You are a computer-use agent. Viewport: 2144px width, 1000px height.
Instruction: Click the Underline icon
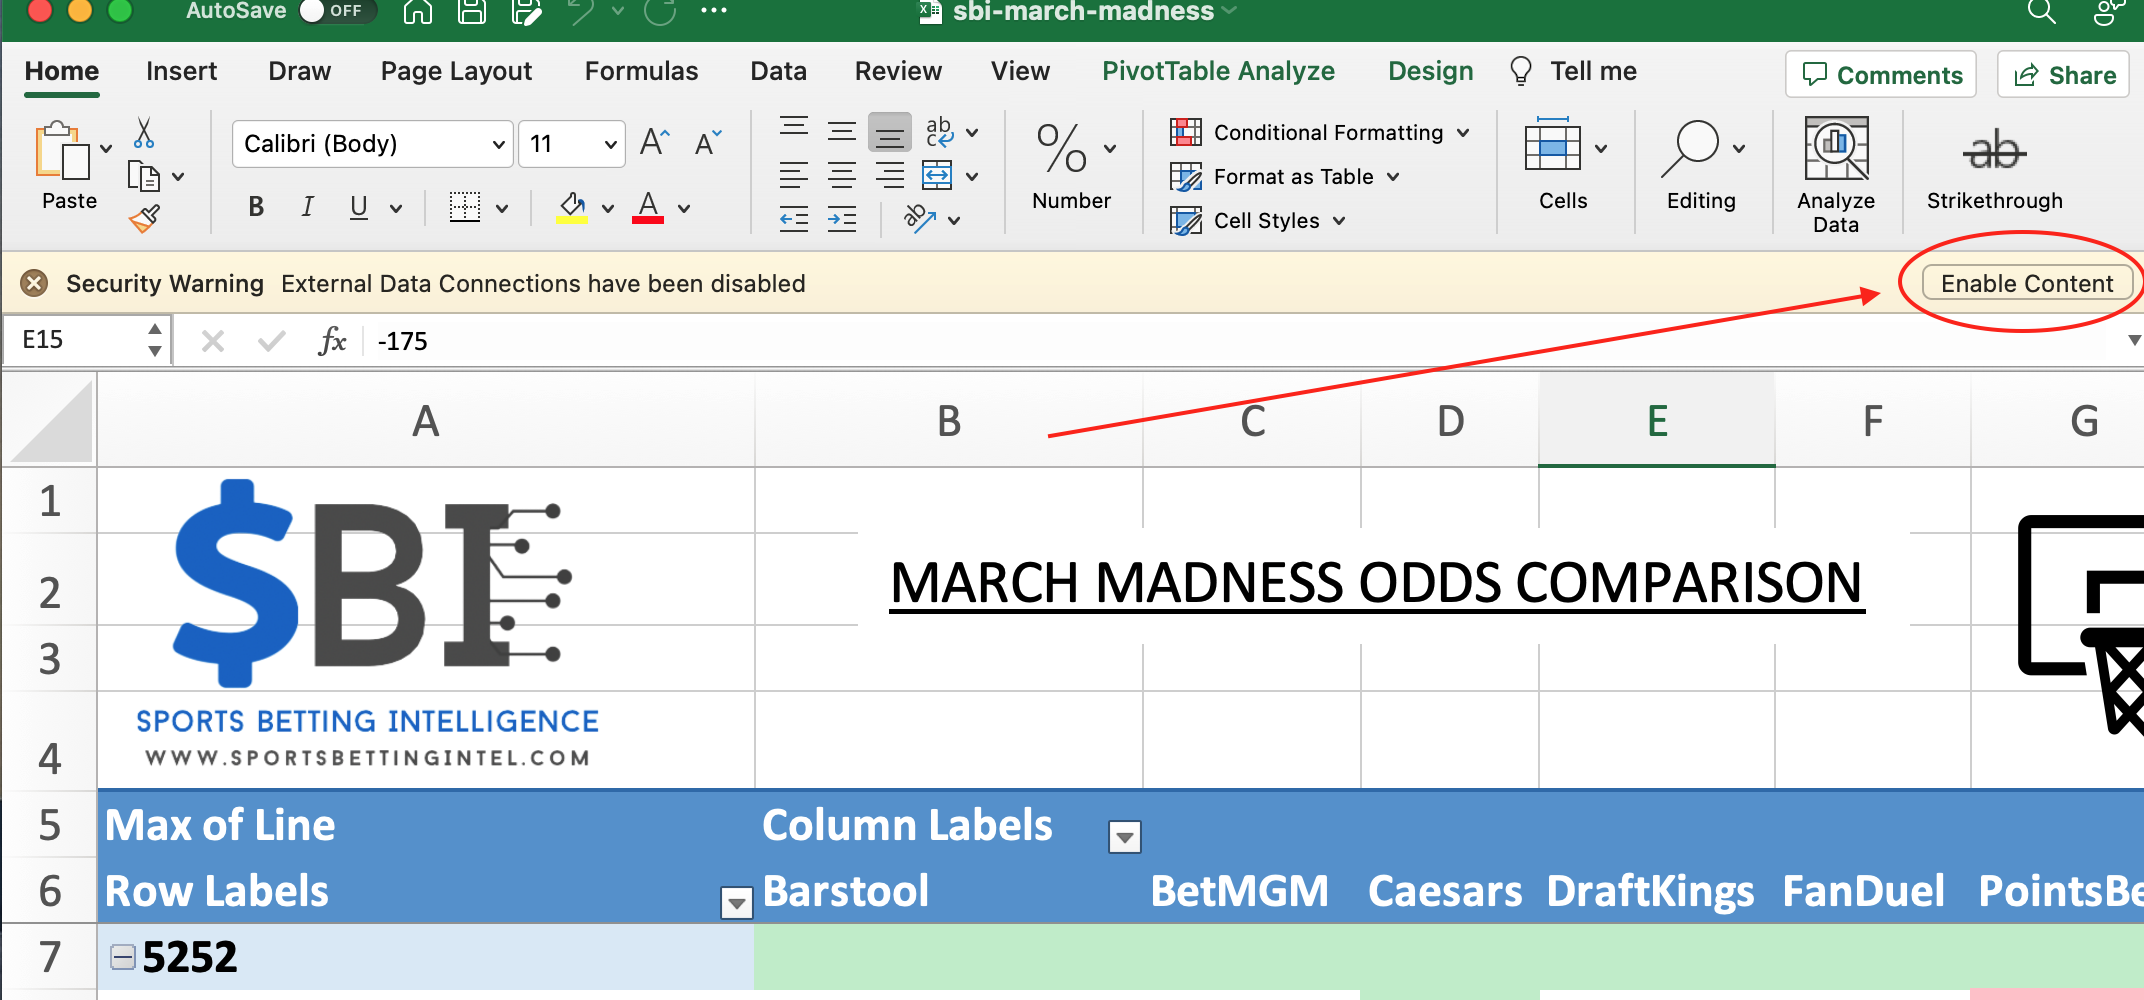click(357, 207)
